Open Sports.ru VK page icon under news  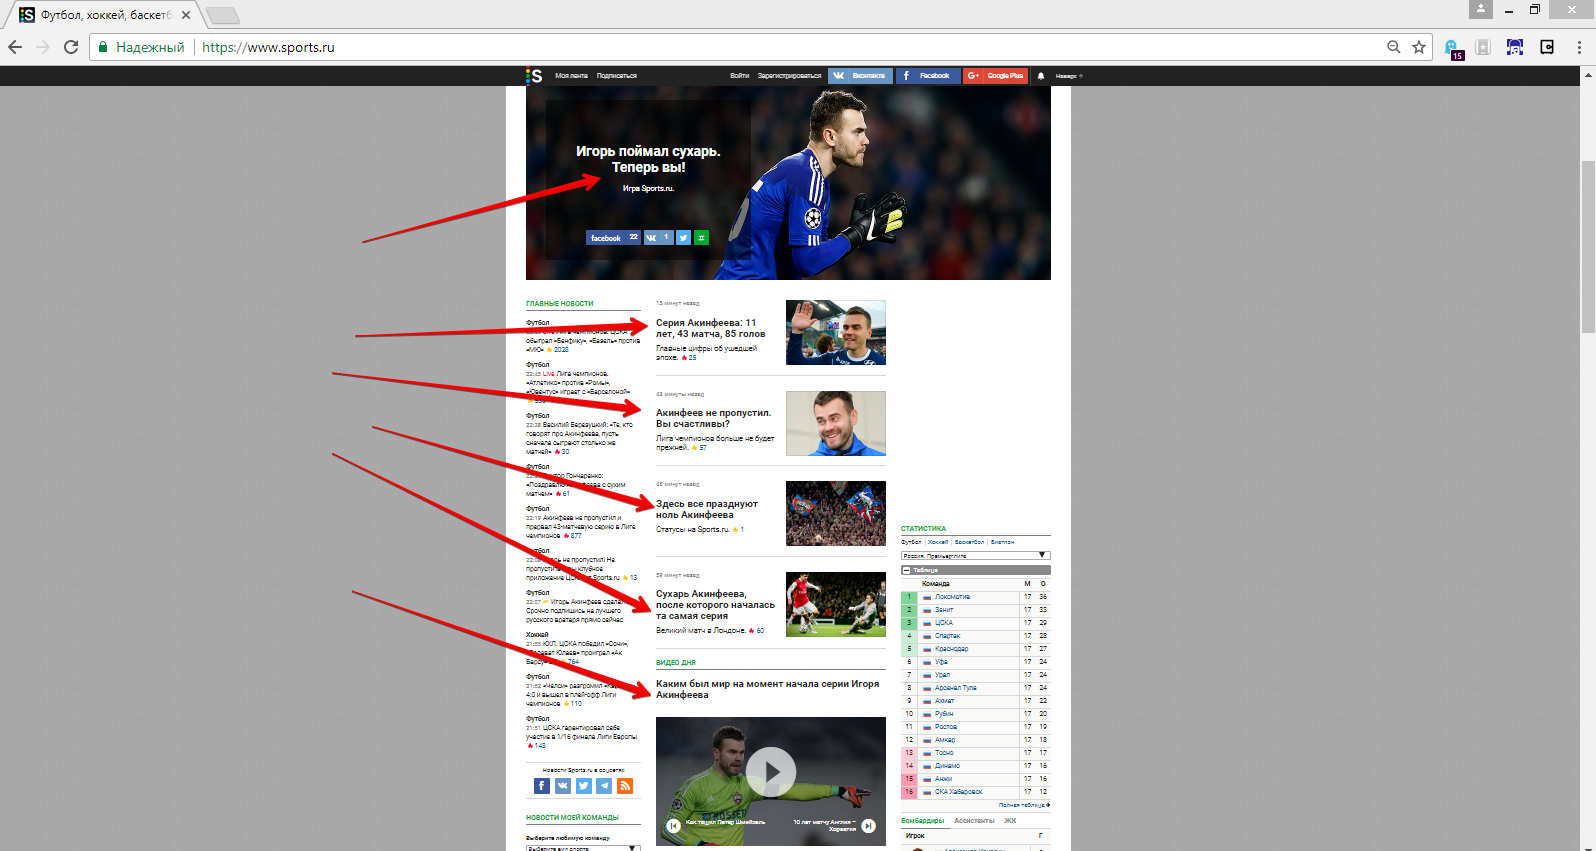click(x=563, y=786)
